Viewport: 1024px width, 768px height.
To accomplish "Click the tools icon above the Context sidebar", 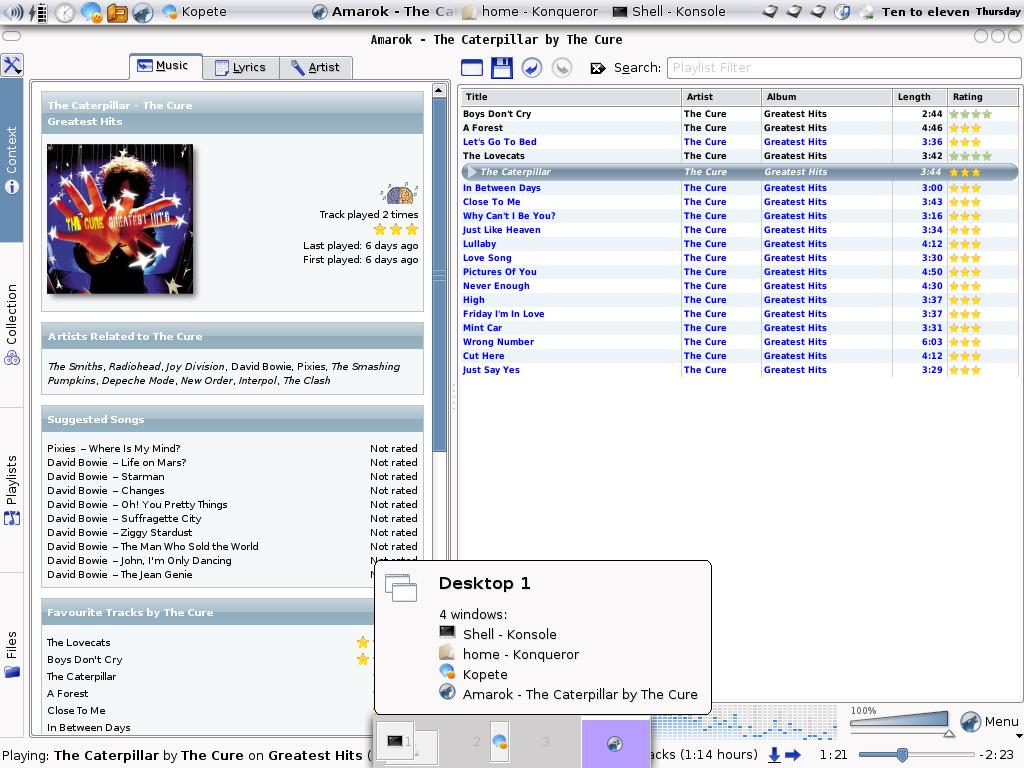I will 12,65.
